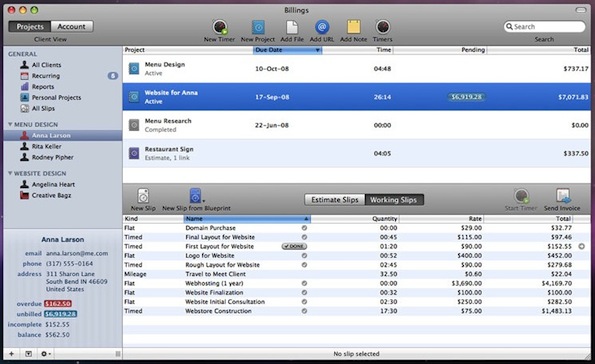Open the Due Date column sort dropdown

(317, 50)
